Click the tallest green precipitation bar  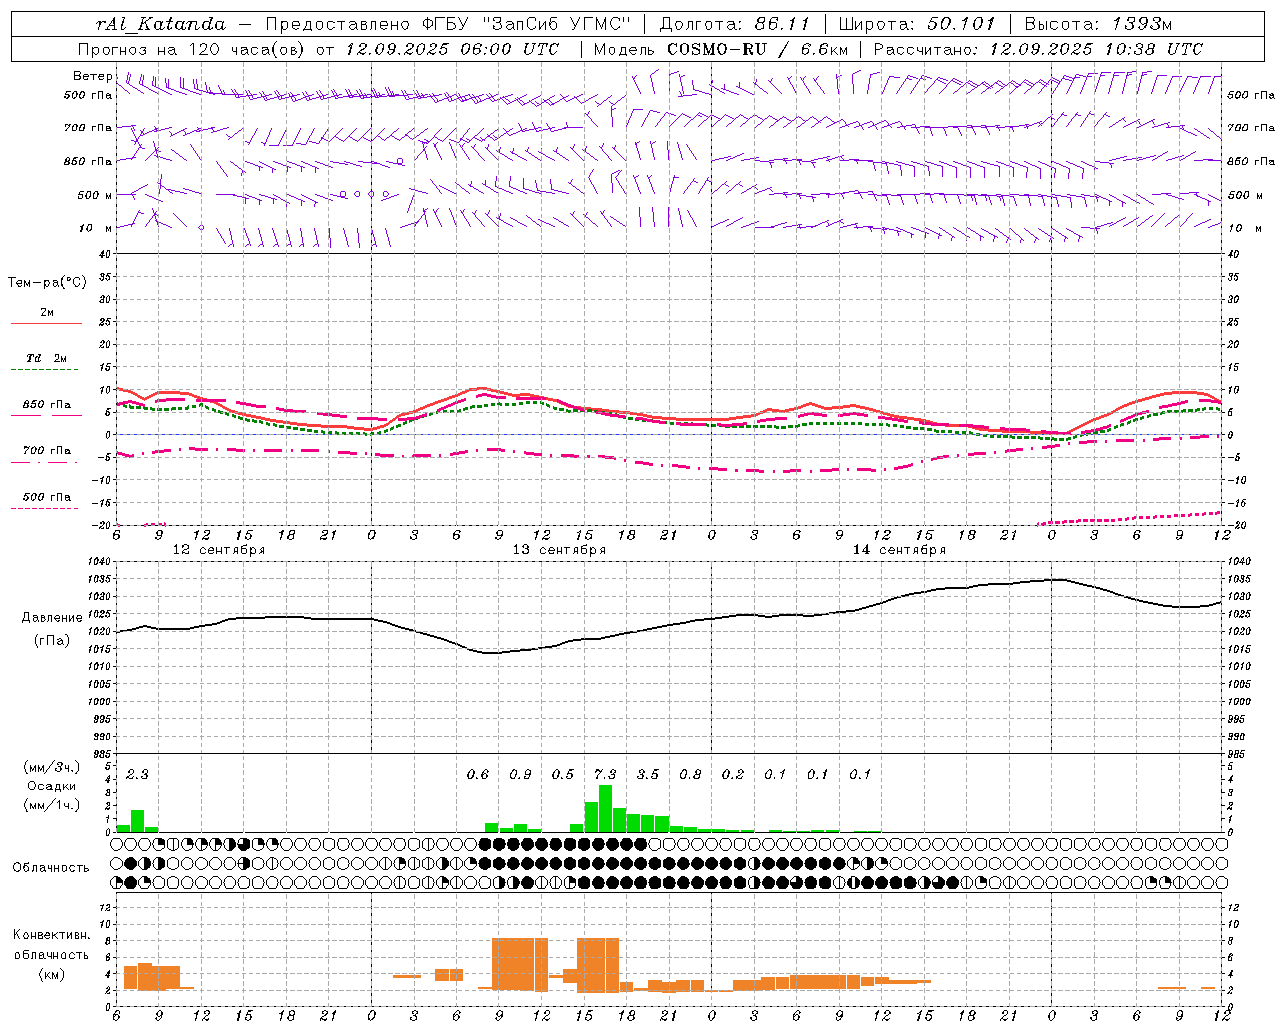click(605, 808)
